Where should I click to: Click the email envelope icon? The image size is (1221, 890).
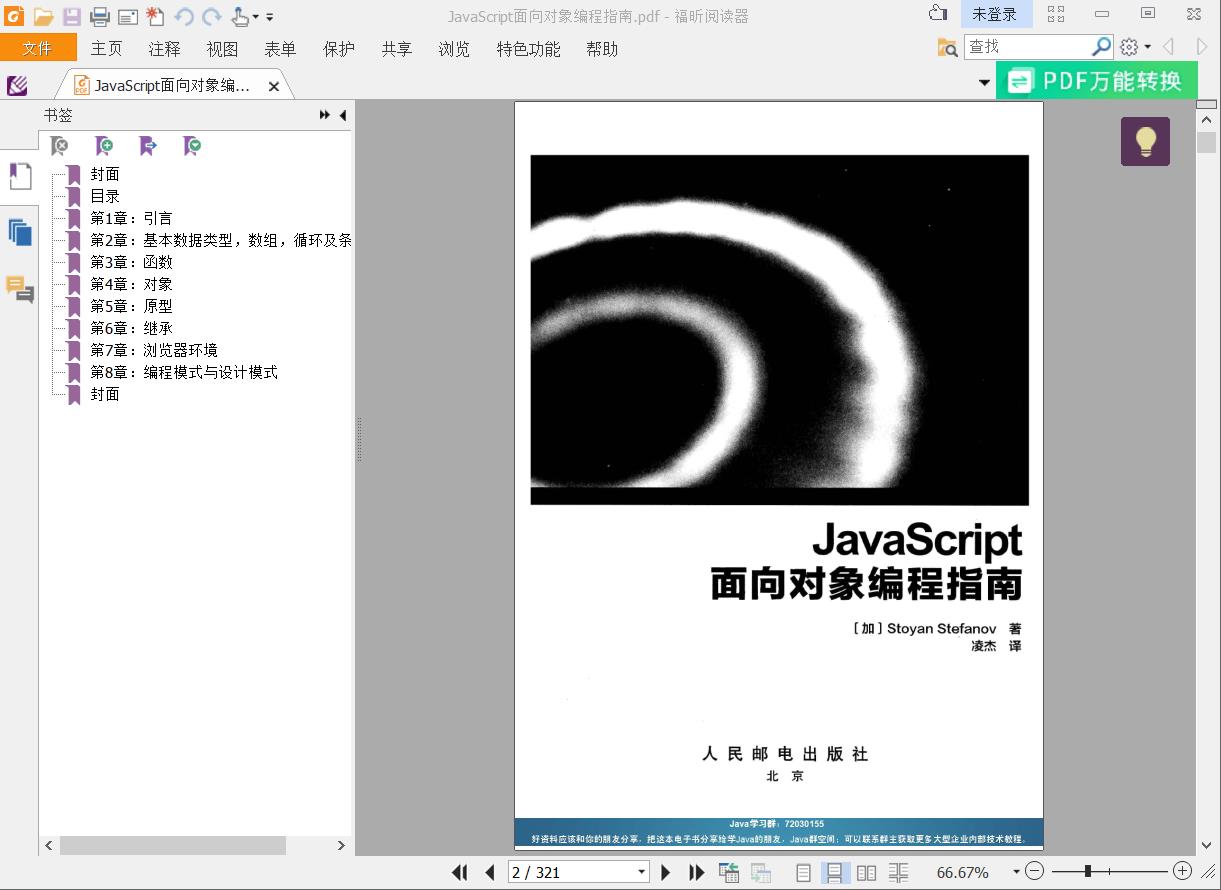click(x=127, y=16)
